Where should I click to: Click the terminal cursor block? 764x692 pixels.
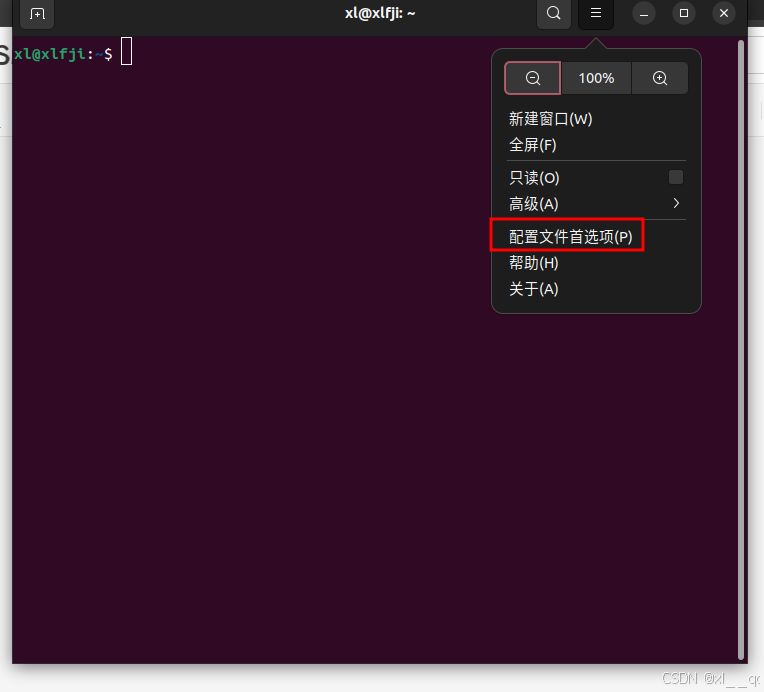pyautogui.click(x=126, y=51)
